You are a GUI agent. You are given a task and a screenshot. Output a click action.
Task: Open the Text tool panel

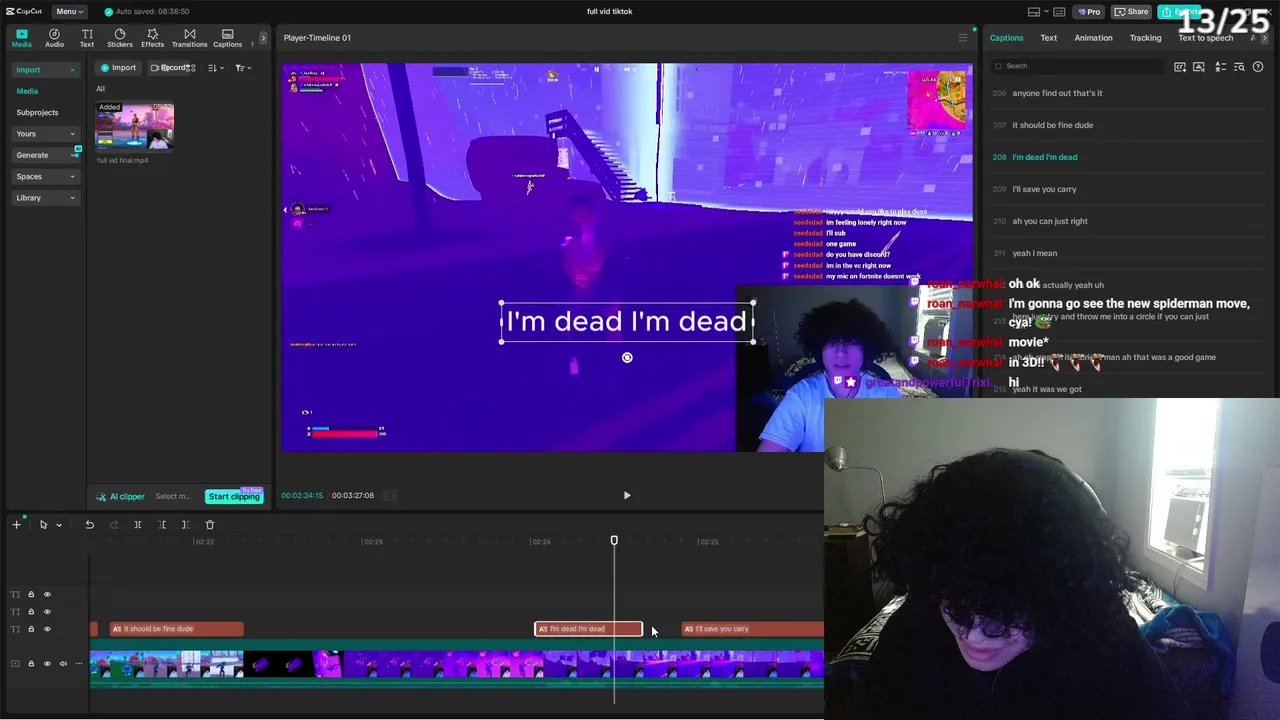coord(87,38)
